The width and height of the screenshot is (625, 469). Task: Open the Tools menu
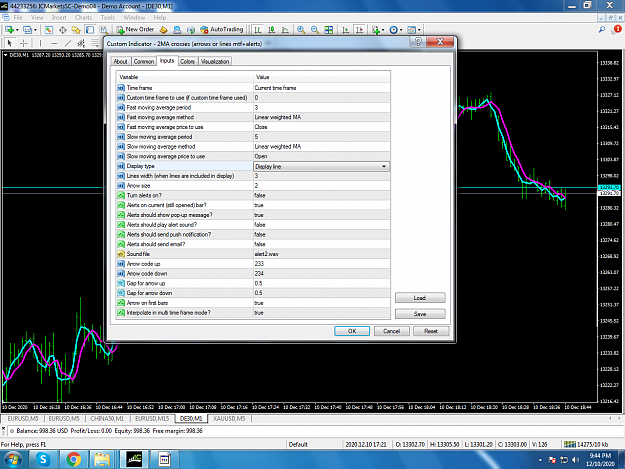[x=108, y=18]
